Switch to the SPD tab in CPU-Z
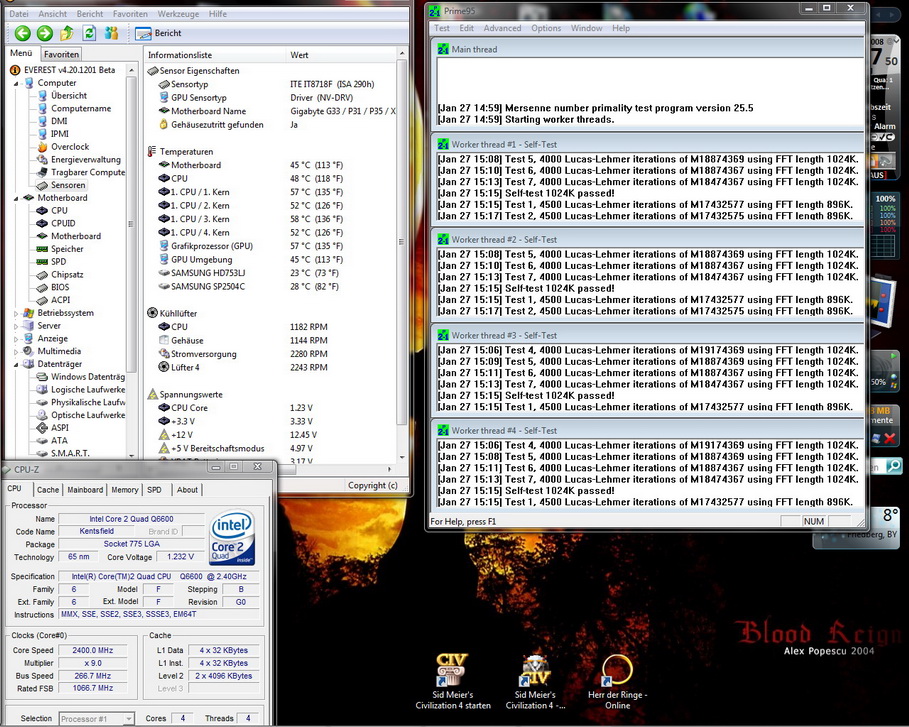 pos(154,490)
